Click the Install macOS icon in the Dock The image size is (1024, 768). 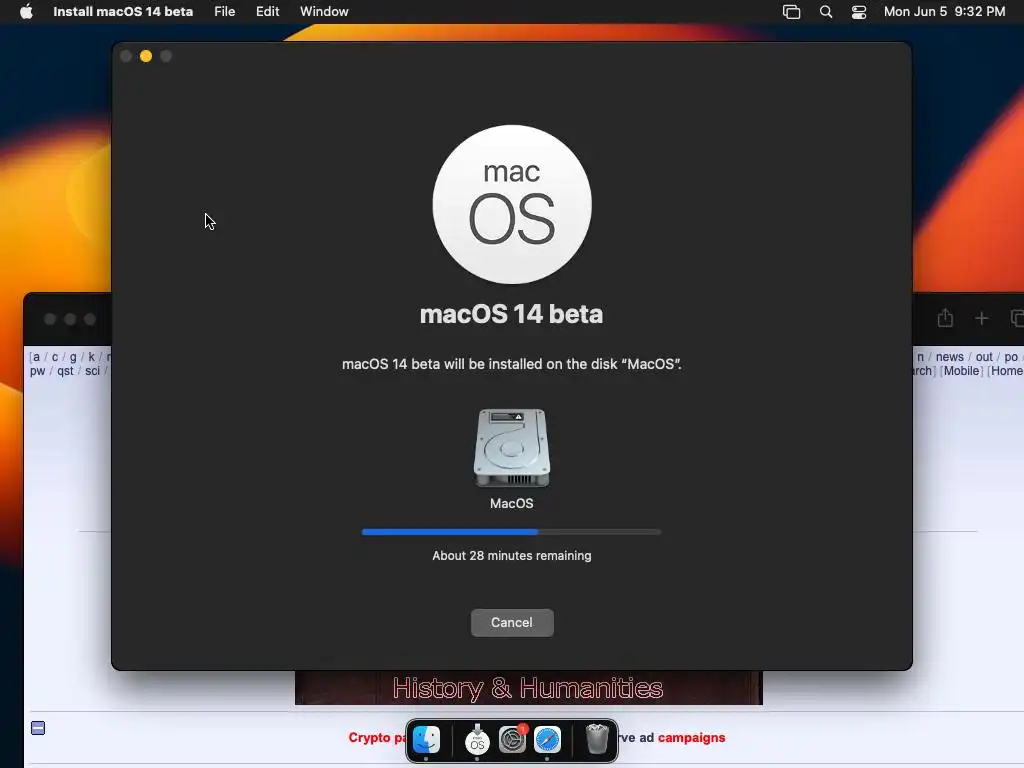pos(477,740)
